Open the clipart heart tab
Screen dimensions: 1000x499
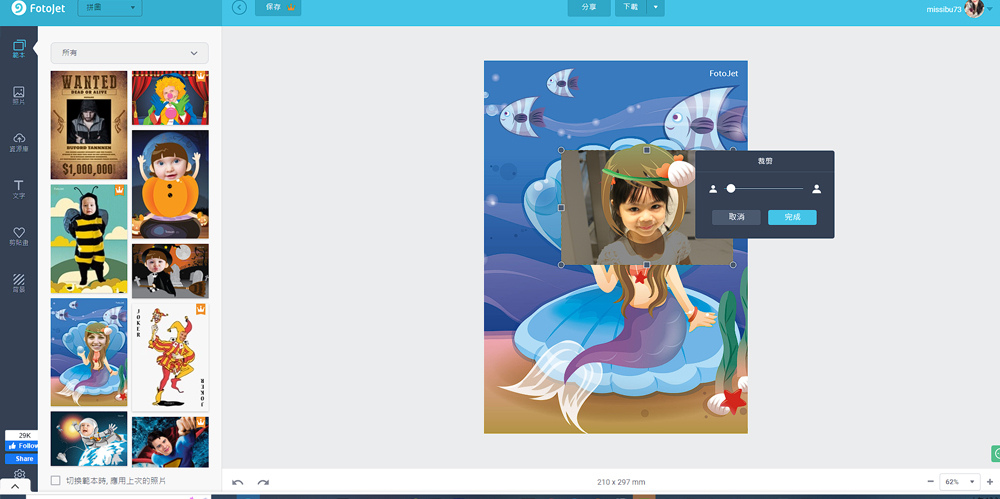(x=19, y=236)
